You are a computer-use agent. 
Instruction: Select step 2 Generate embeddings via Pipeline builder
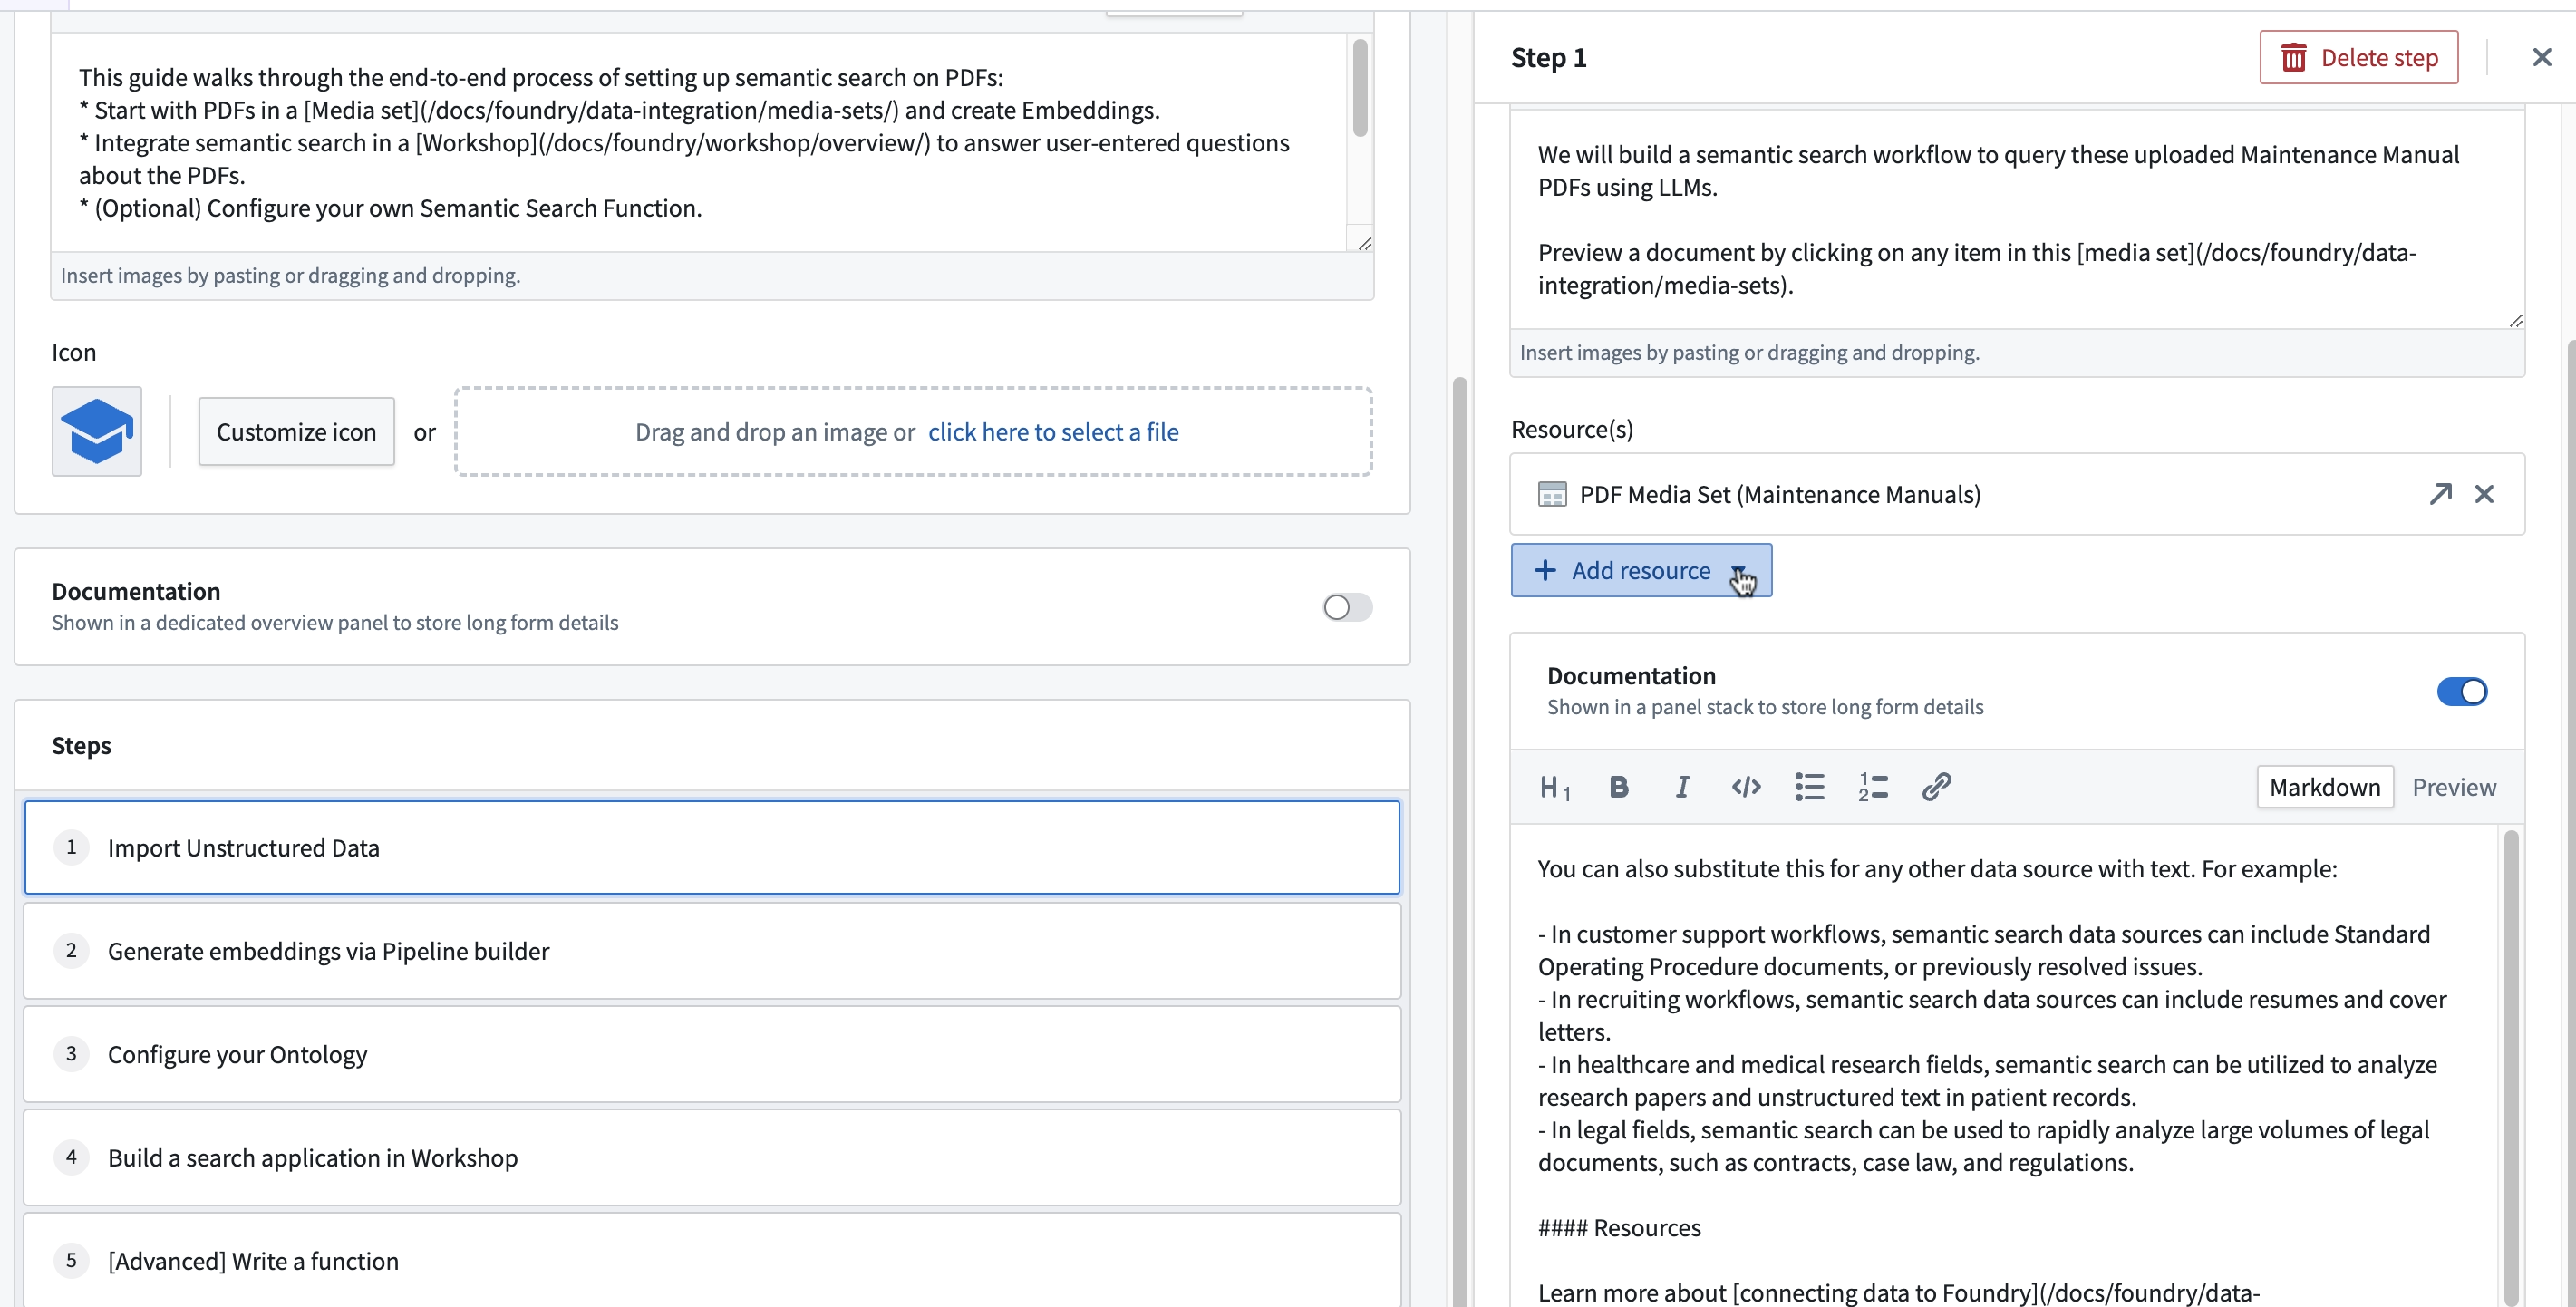point(712,950)
